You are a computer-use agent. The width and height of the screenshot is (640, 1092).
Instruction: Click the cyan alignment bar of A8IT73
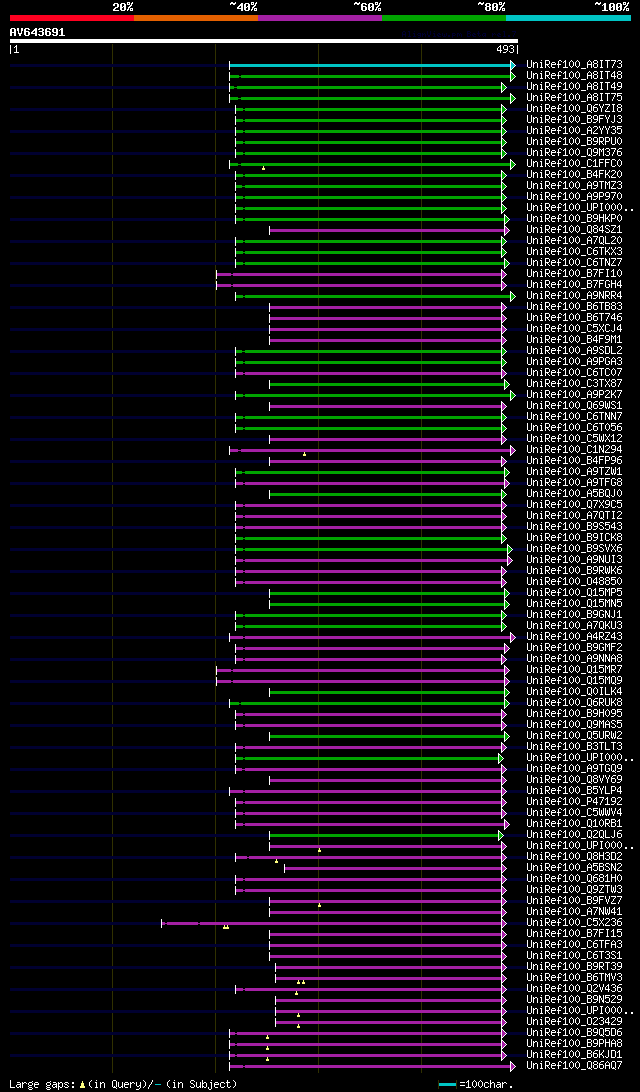coord(373,65)
